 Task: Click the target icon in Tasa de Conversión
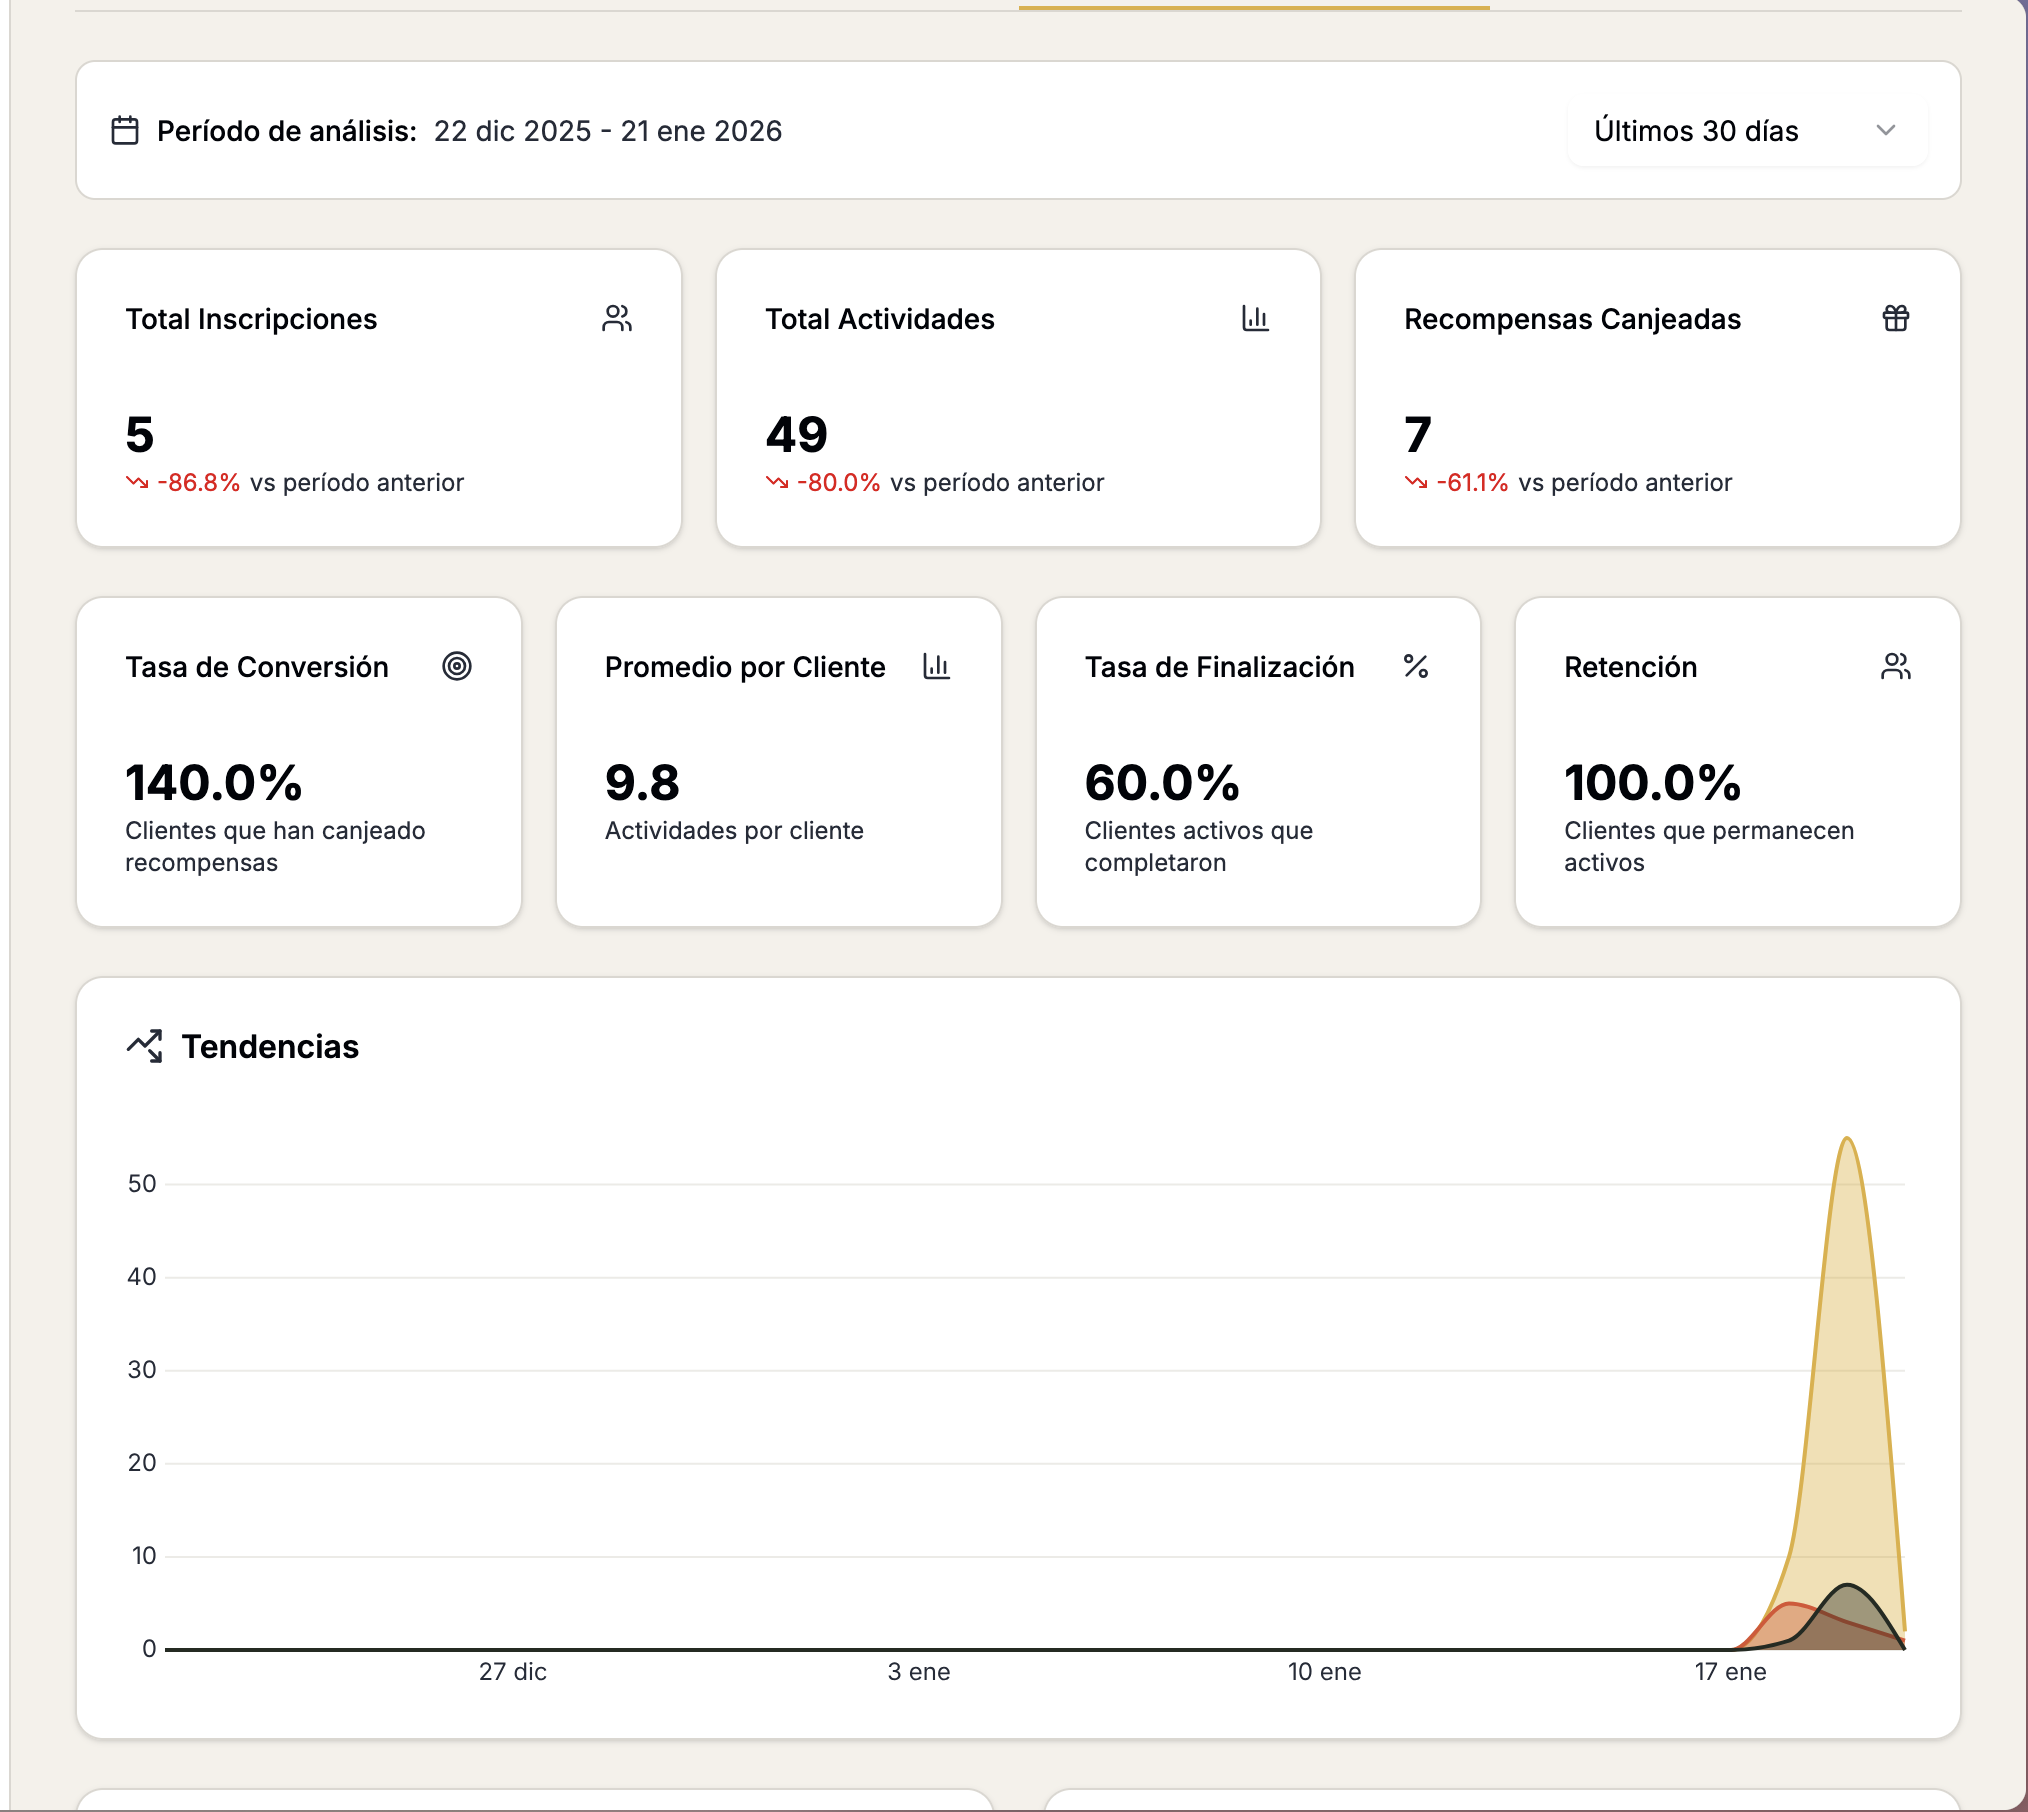pyautogui.click(x=457, y=666)
